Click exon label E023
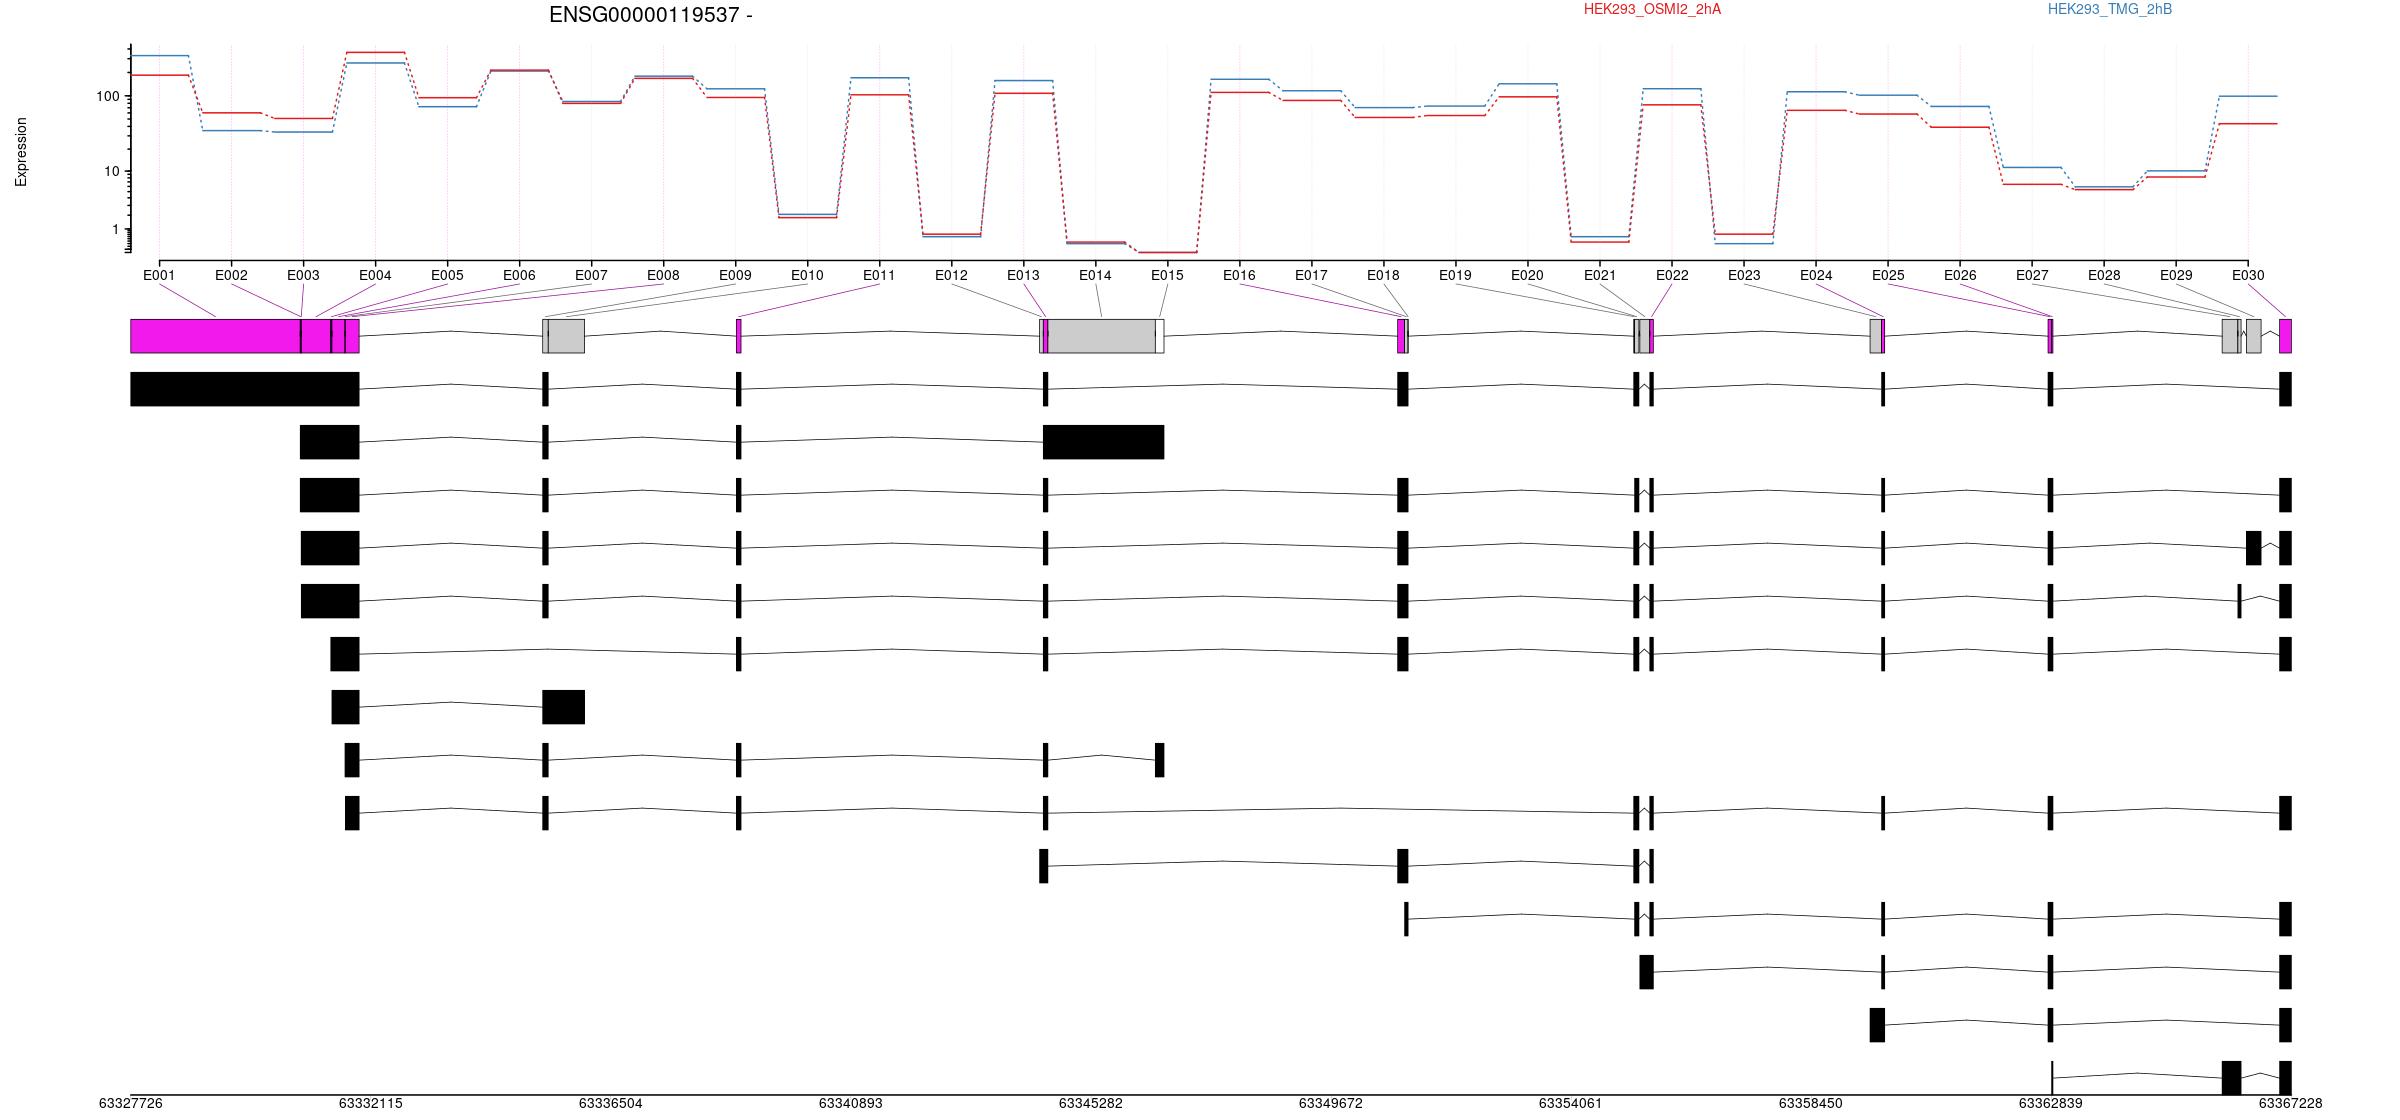 pos(1744,275)
